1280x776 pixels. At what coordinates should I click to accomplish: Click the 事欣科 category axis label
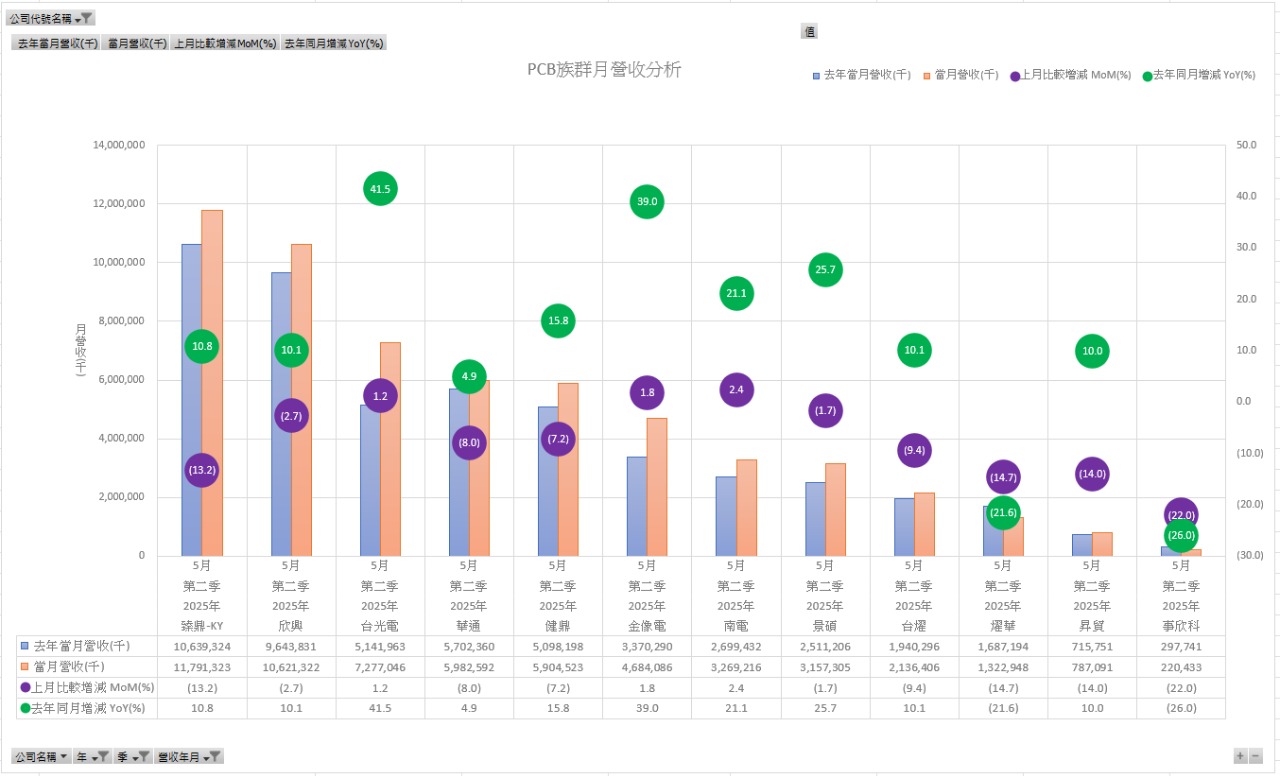(1181, 624)
